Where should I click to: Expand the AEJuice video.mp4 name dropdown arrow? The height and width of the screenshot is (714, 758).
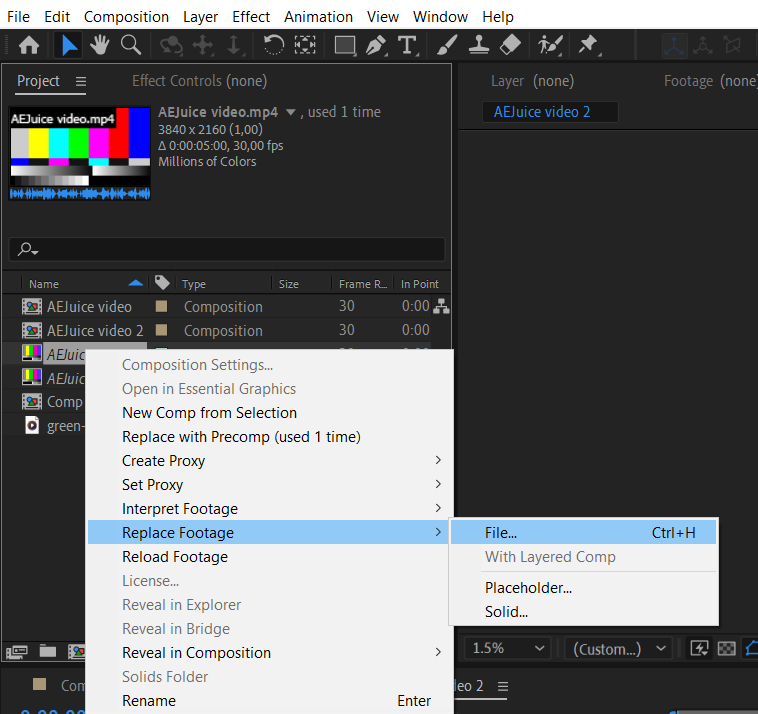291,112
